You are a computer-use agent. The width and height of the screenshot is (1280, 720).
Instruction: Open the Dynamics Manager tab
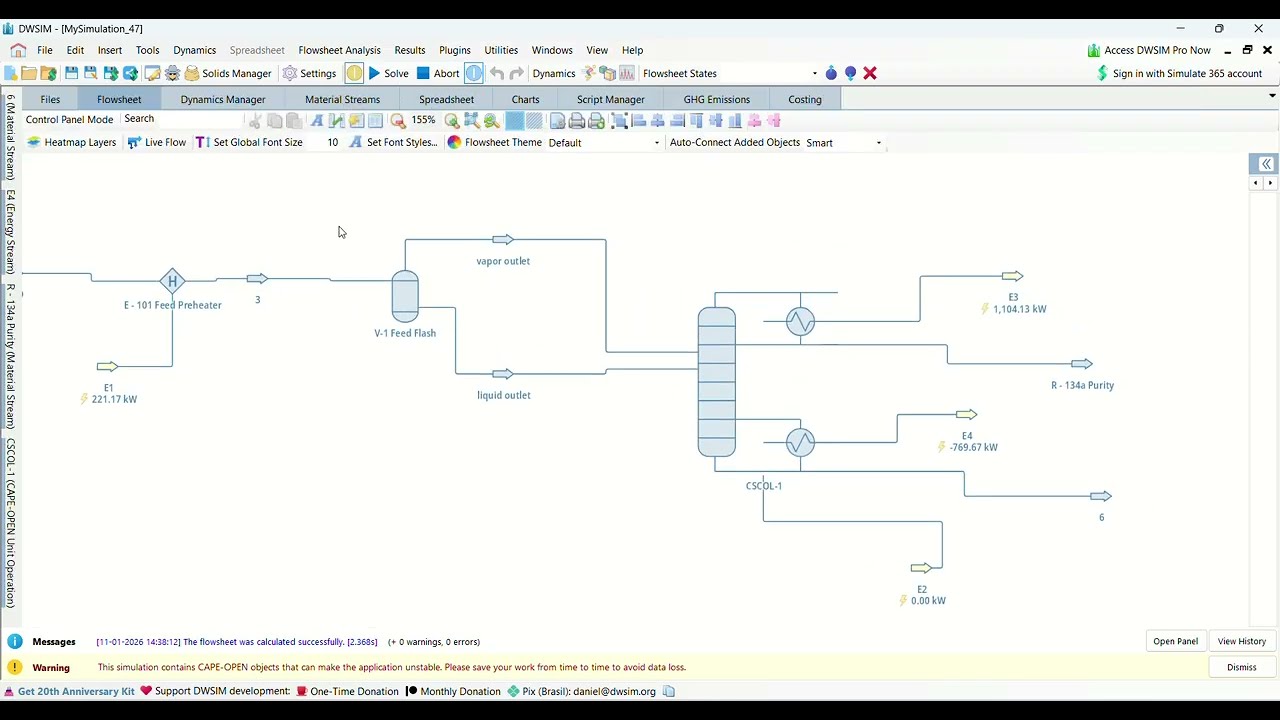tap(223, 99)
